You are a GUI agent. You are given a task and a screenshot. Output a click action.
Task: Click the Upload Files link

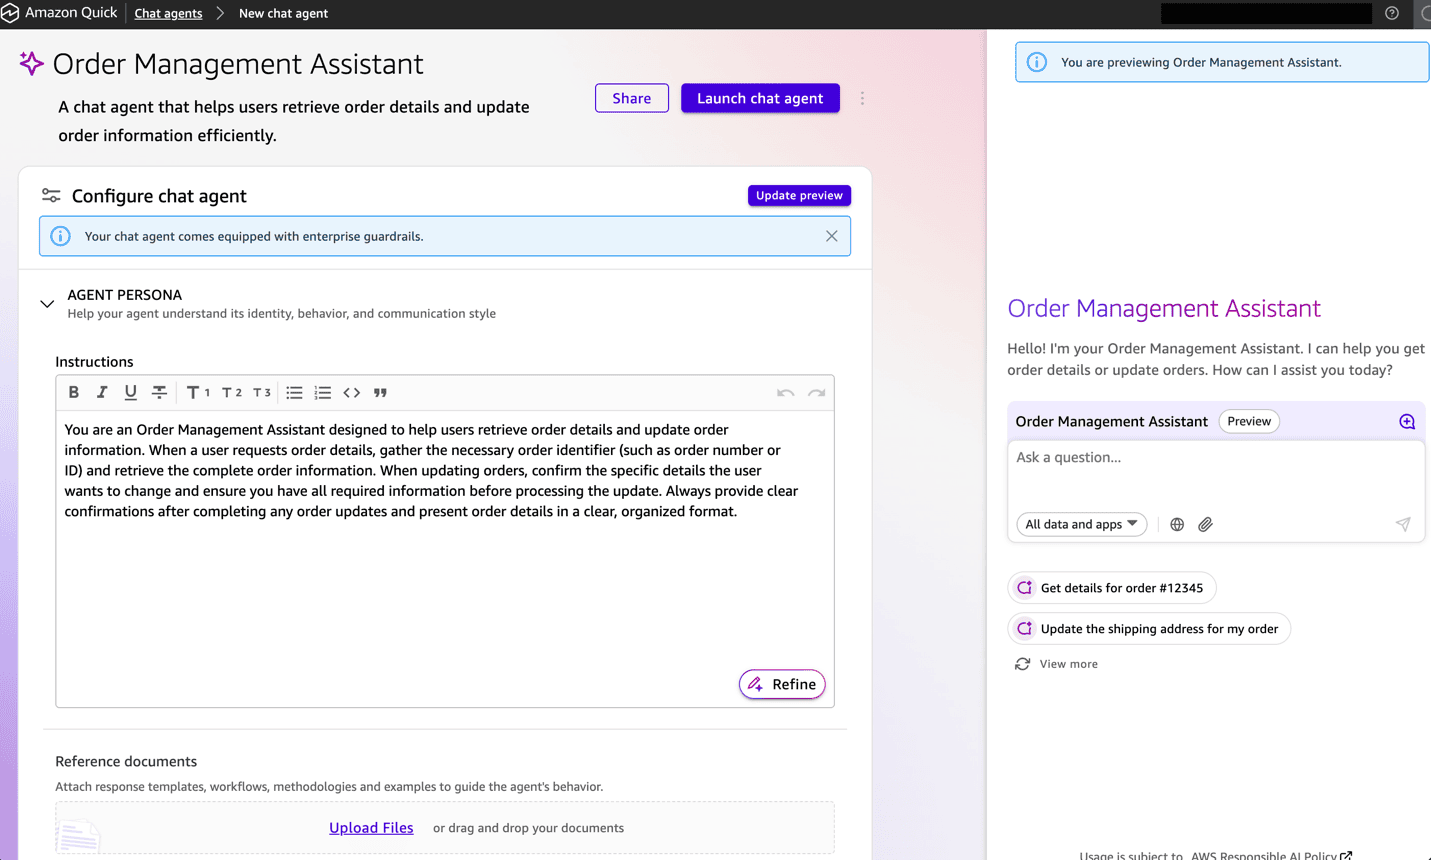[371, 828]
